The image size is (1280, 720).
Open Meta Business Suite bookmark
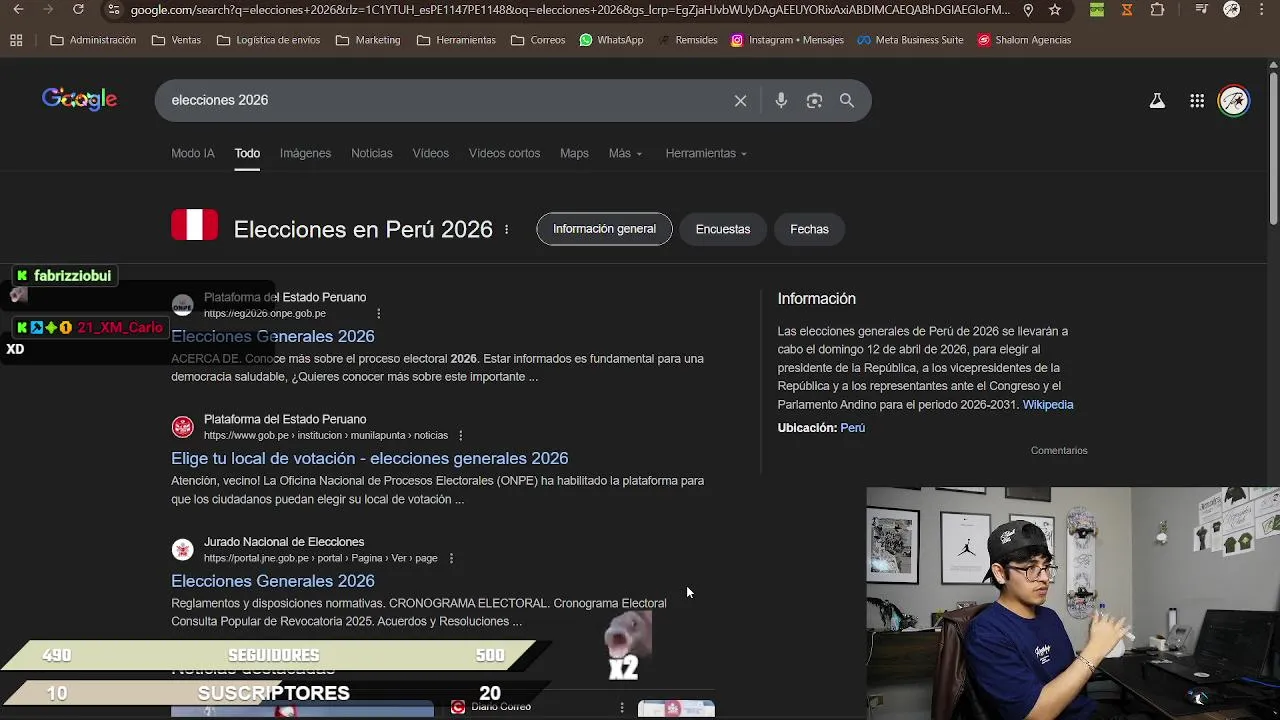click(910, 40)
